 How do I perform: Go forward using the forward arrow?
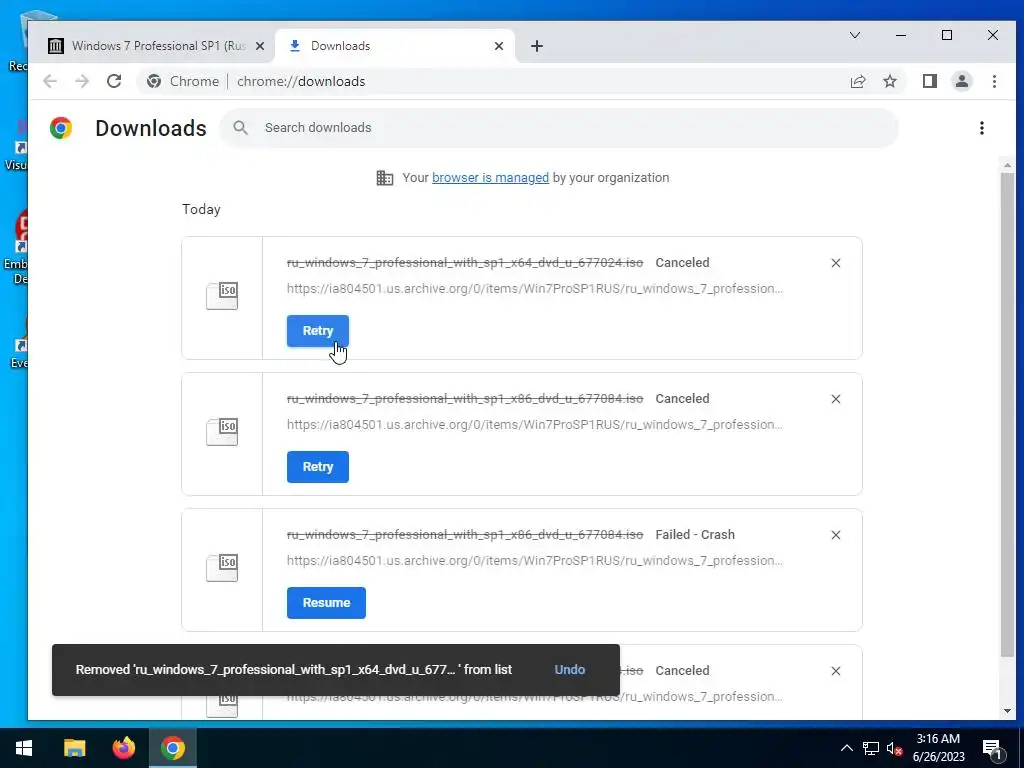(x=82, y=81)
